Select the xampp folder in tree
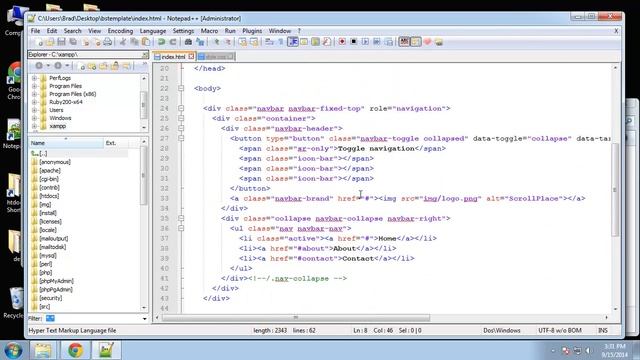 (58, 126)
